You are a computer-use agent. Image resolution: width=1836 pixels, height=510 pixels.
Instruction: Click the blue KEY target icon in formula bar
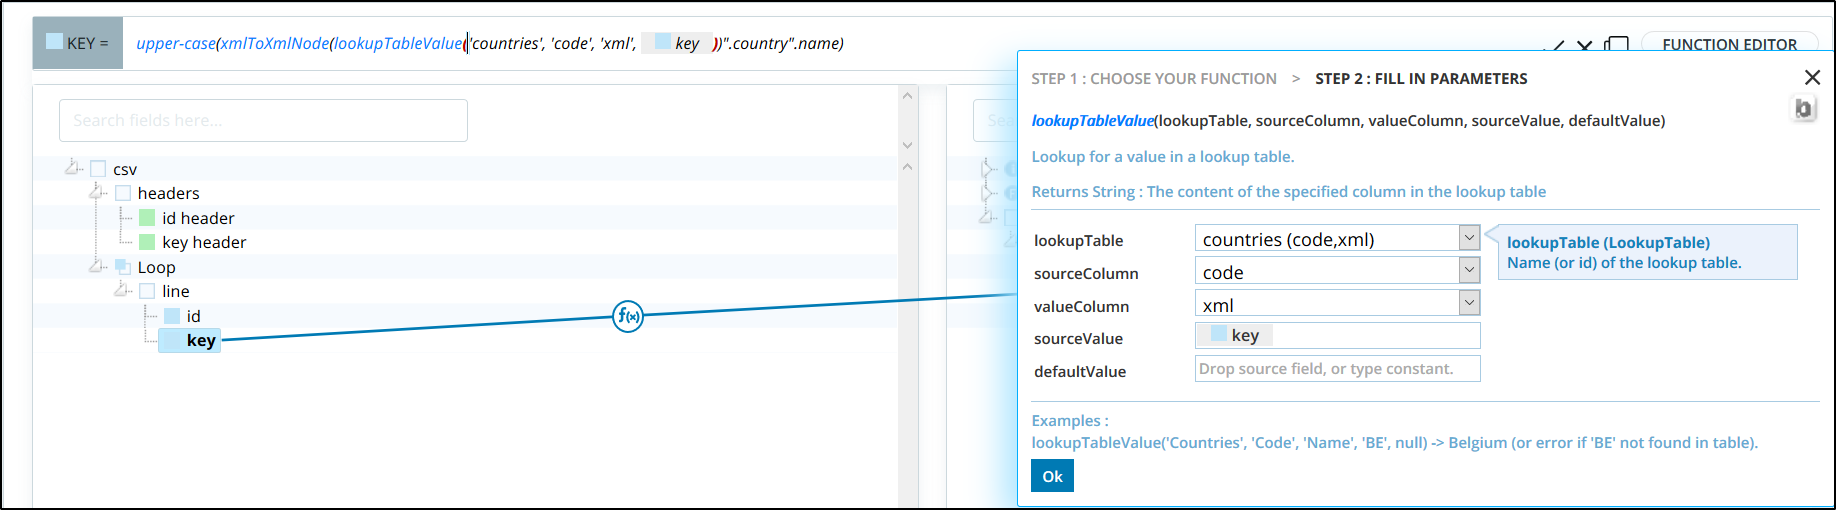tap(55, 42)
